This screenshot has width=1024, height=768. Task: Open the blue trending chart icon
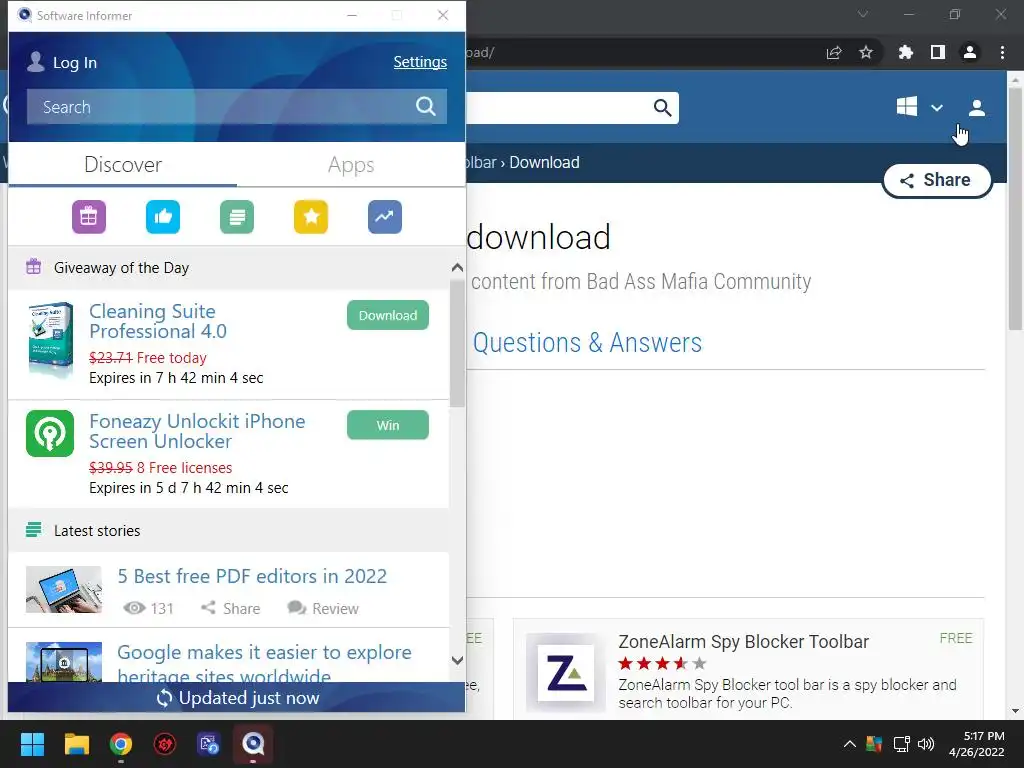coord(385,217)
